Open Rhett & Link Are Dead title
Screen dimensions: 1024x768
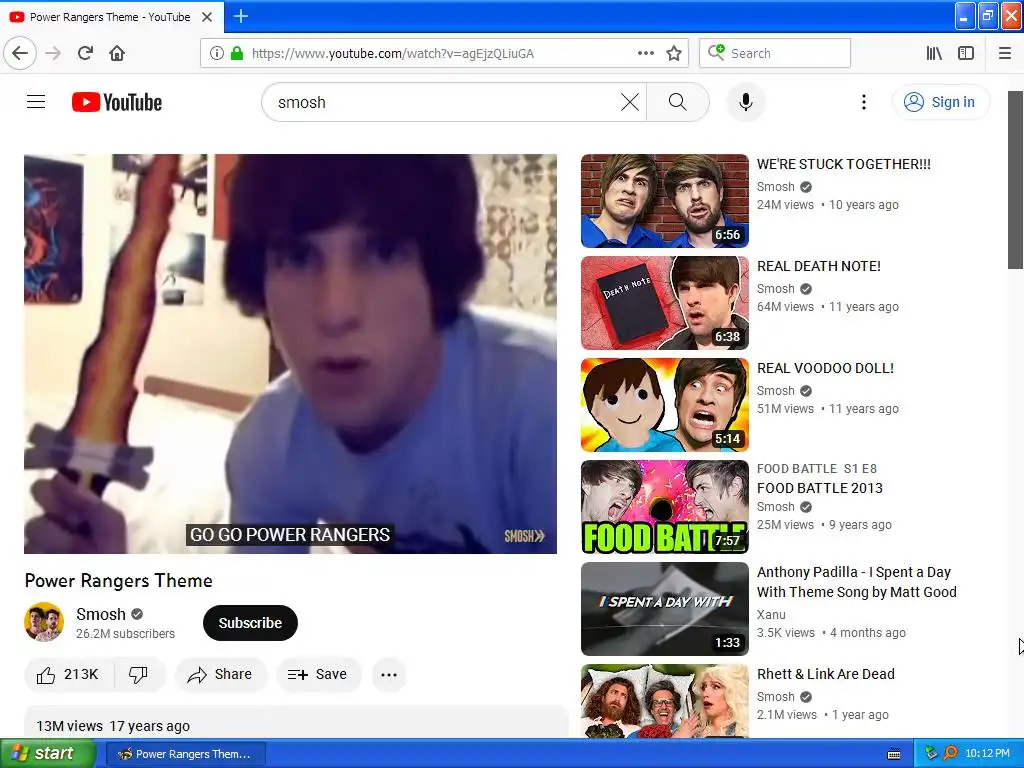[x=825, y=674]
